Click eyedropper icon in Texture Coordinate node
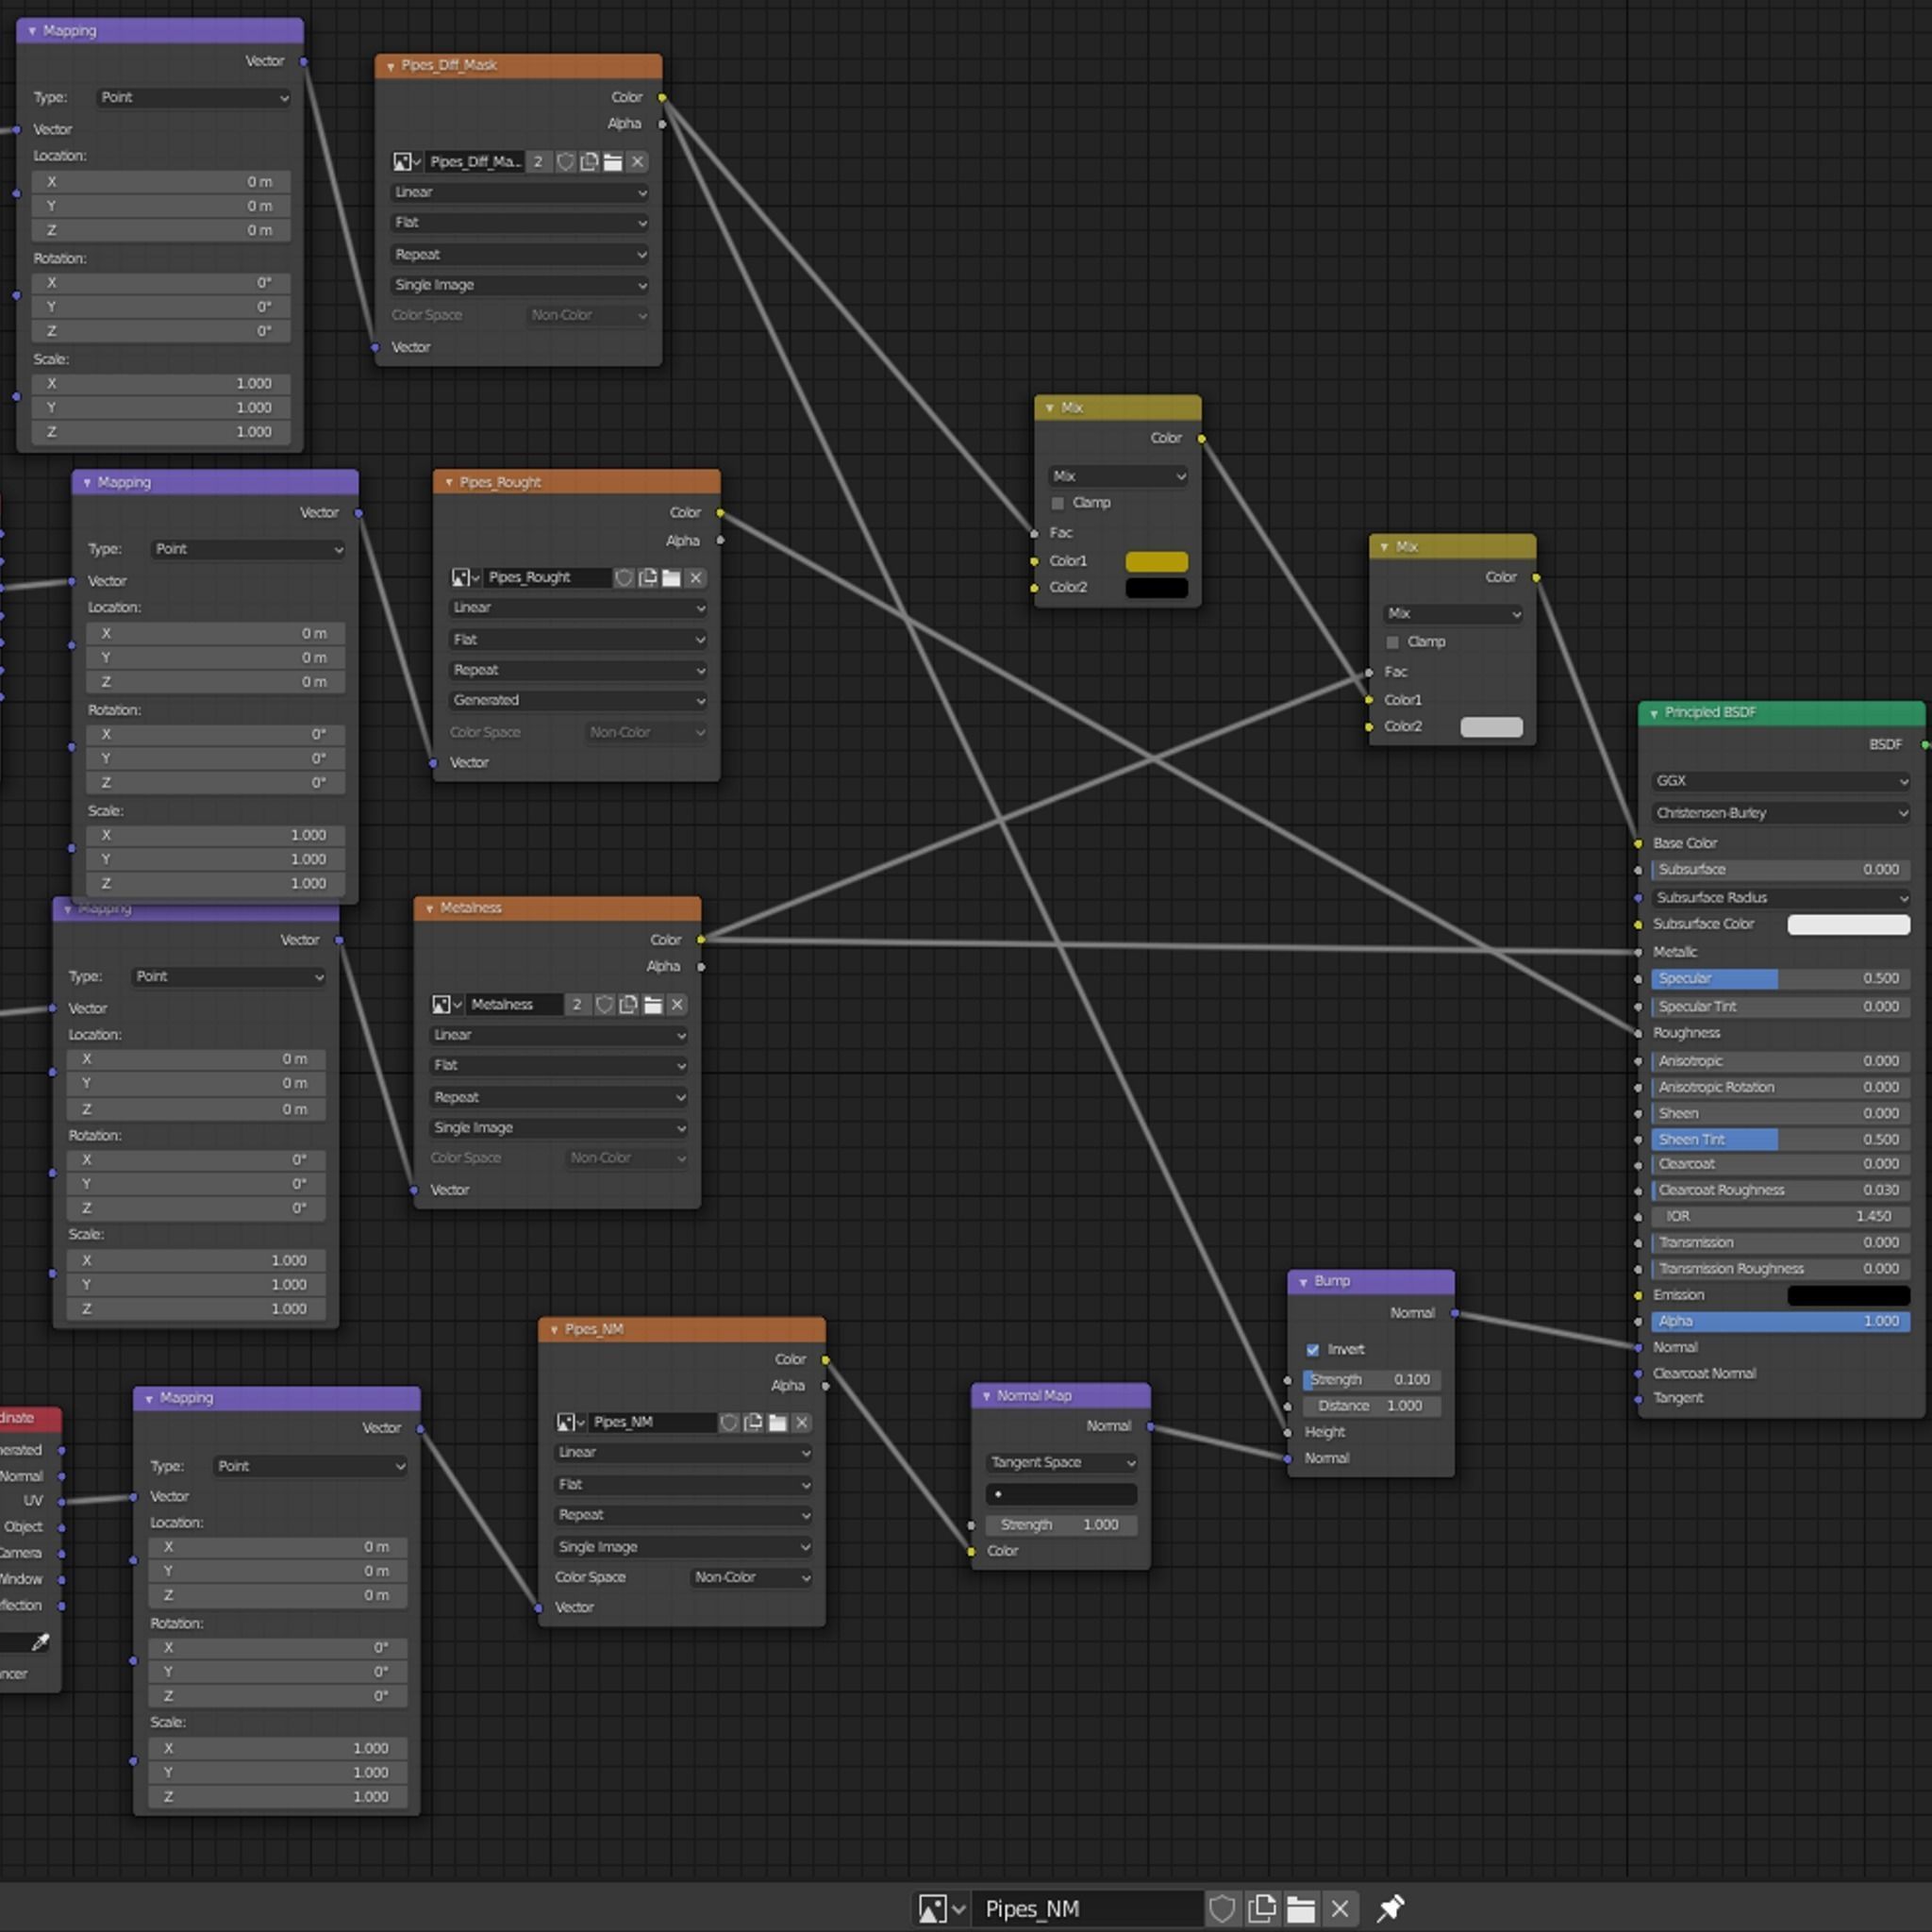The image size is (1932, 1932). [40, 1642]
